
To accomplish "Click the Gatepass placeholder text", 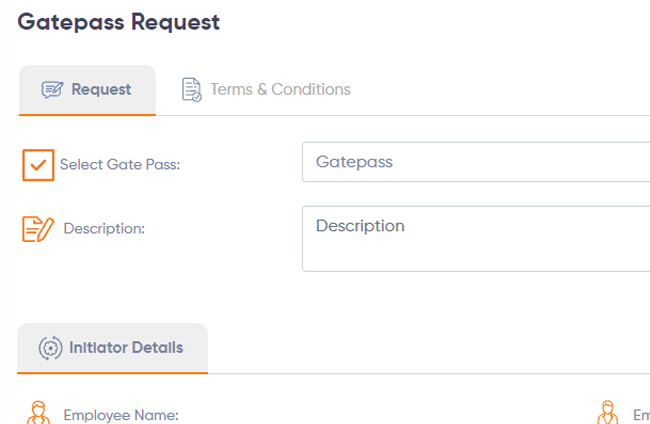I will point(354,162).
